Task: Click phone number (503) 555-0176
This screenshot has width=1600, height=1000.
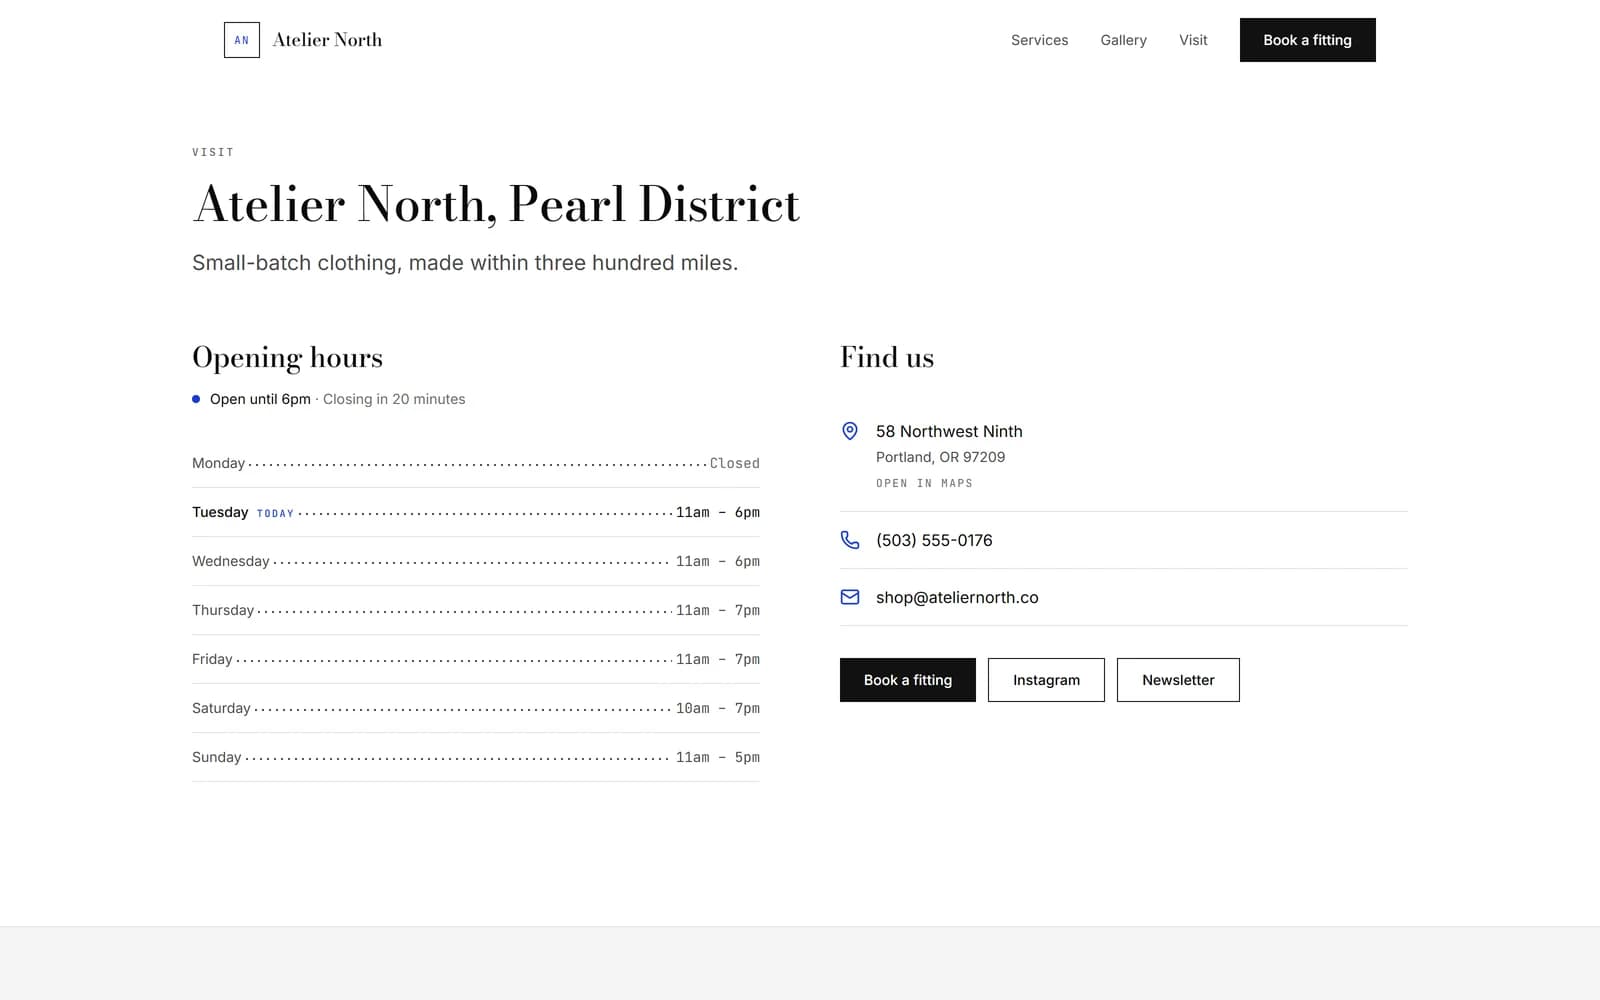Action: point(934,540)
